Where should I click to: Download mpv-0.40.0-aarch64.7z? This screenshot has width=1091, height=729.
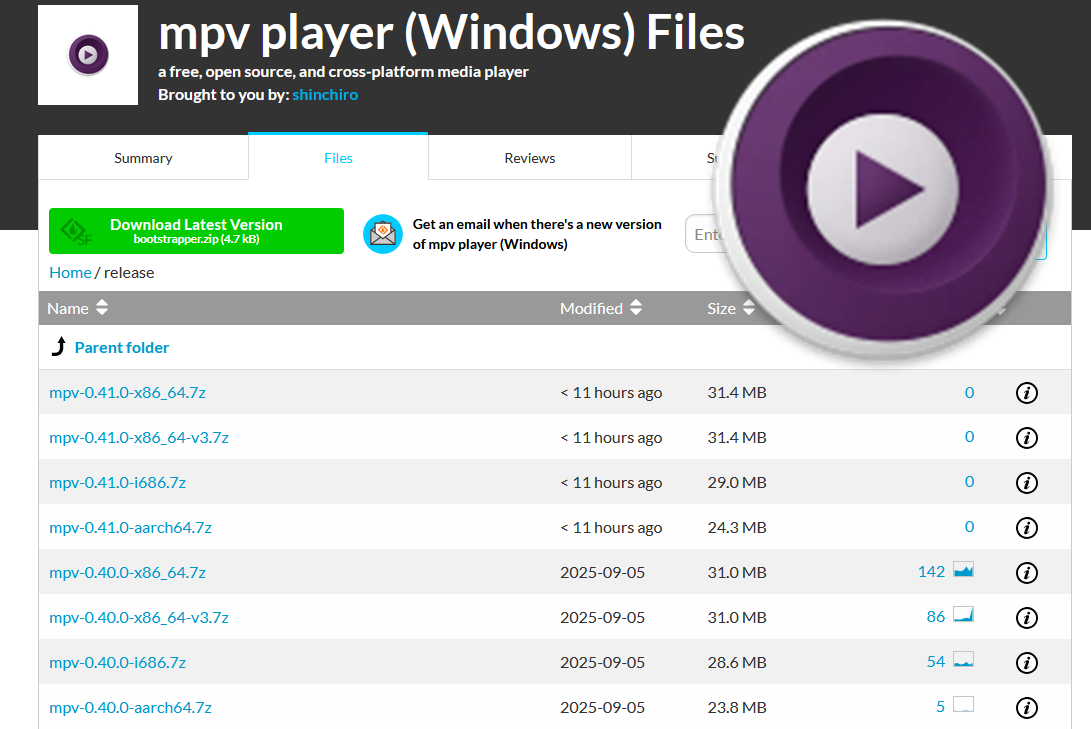pyautogui.click(x=130, y=707)
